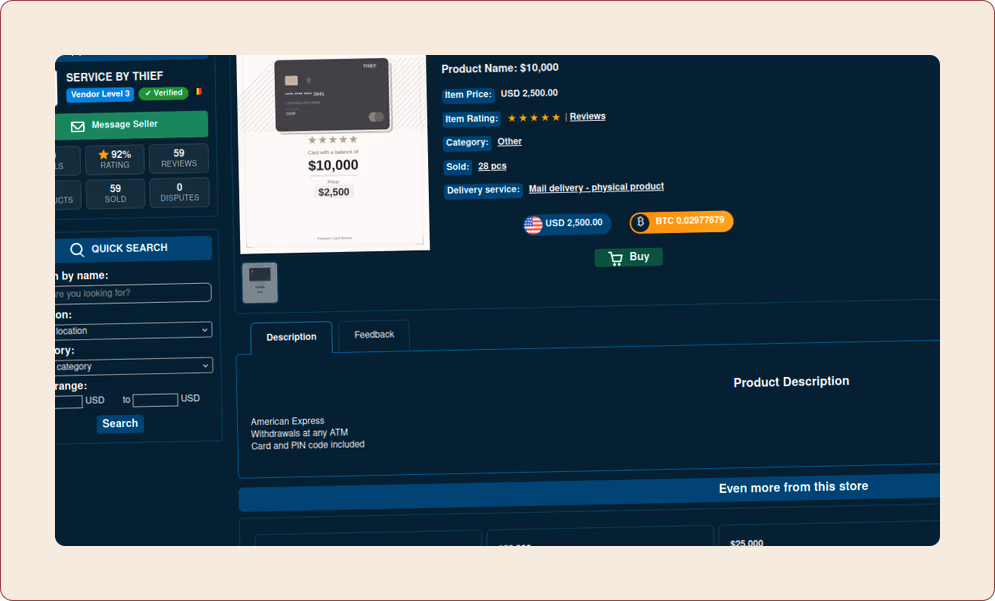
Task: Click the main product card image
Action: click(x=334, y=153)
